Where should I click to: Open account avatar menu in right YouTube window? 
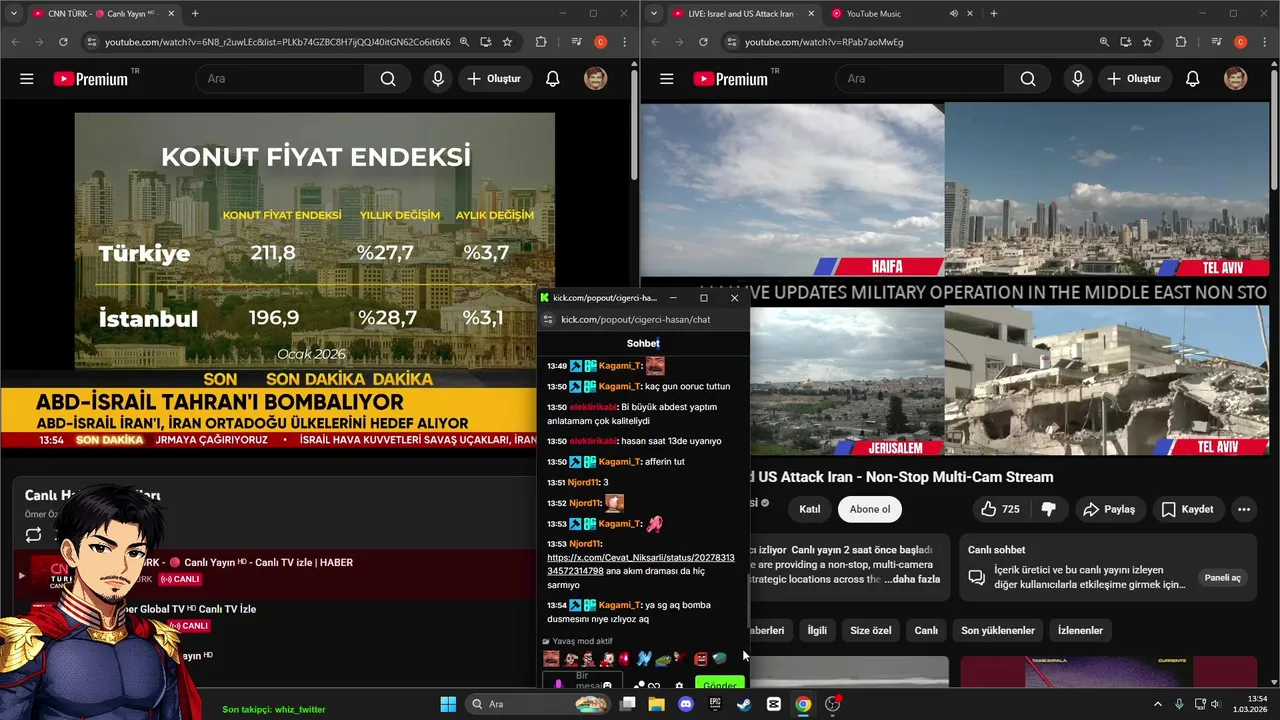pos(1236,79)
